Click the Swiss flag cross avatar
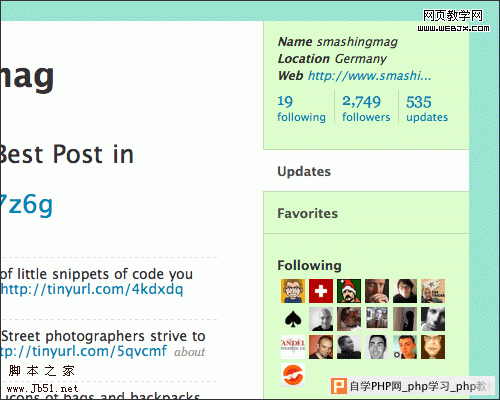The height and width of the screenshot is (400, 500). (x=321, y=291)
